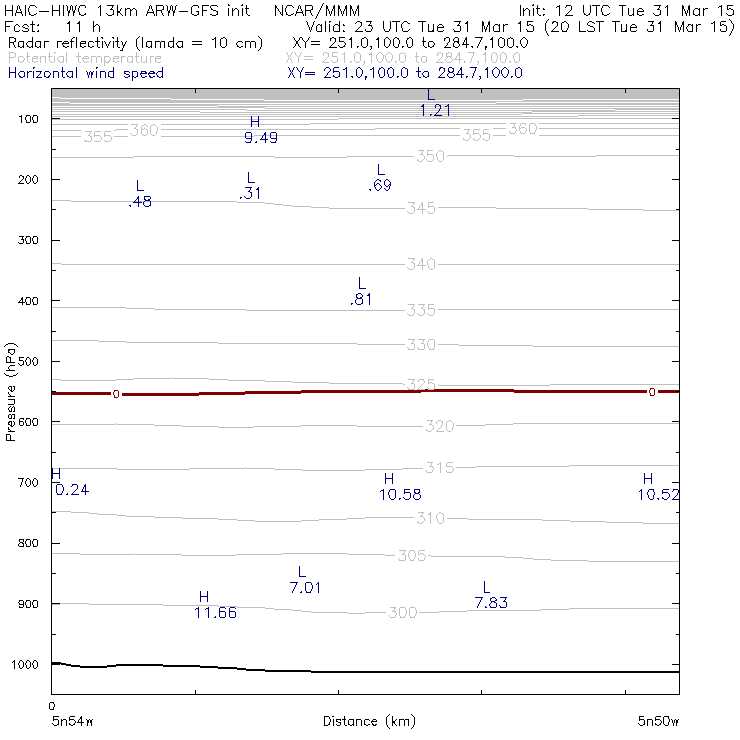This screenshot has width=740, height=740.
Task: Click the "HAIC-HIWC 13km ARW-GFS init" title text
Action: [126, 10]
